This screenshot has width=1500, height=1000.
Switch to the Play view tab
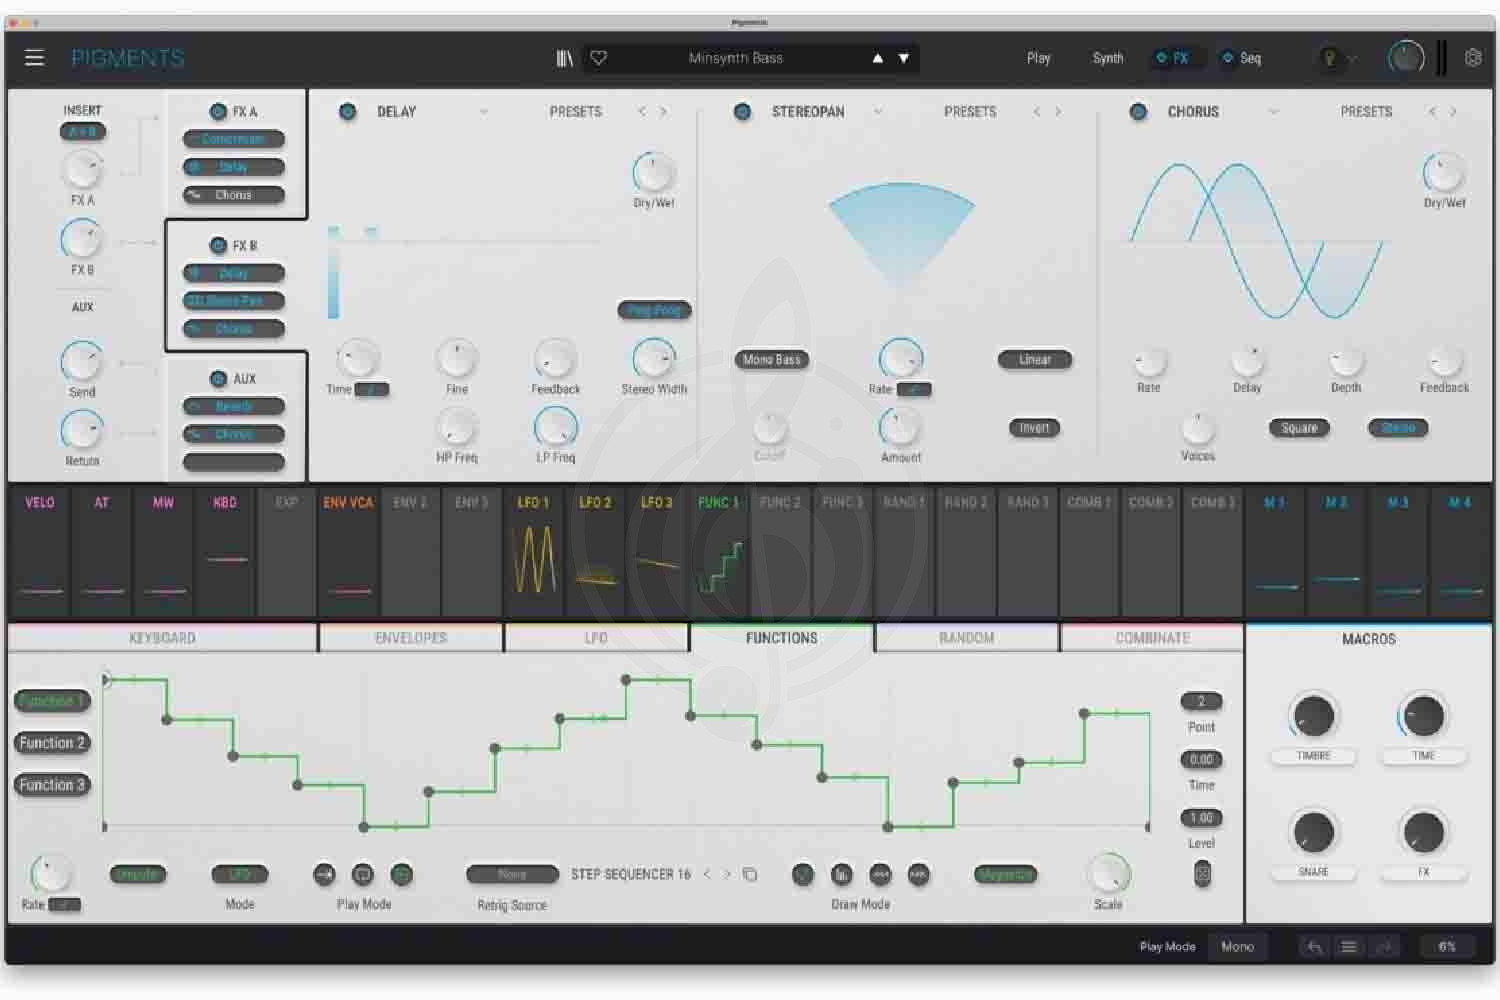tap(1039, 58)
